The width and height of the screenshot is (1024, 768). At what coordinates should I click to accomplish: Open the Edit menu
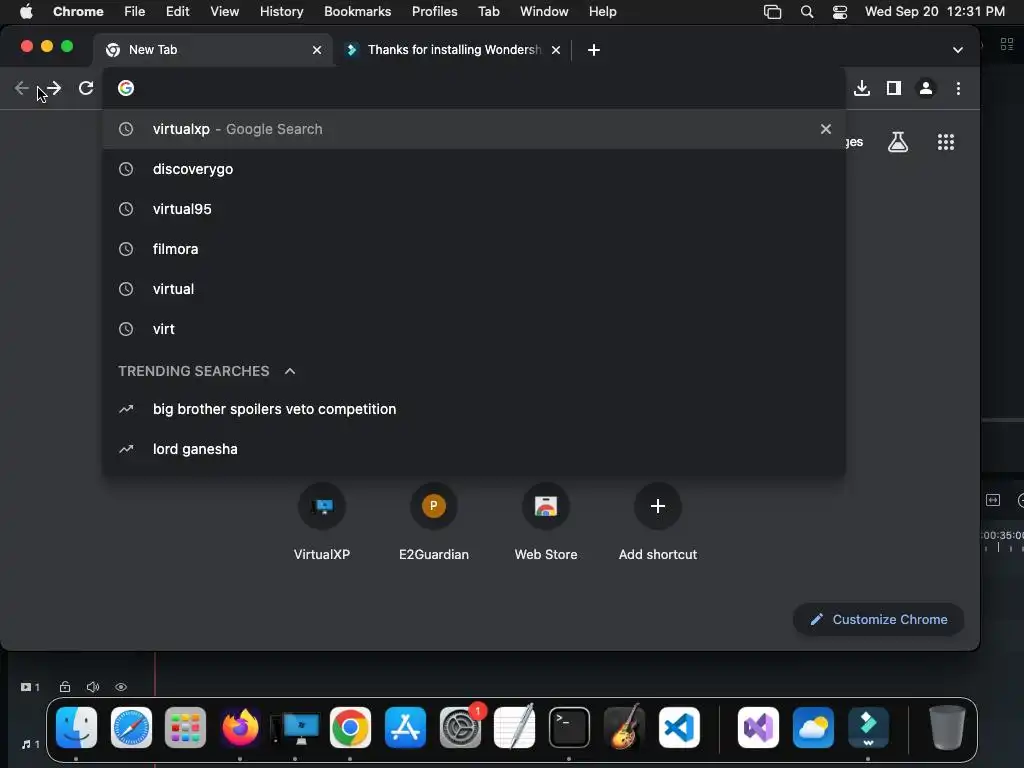coord(178,12)
